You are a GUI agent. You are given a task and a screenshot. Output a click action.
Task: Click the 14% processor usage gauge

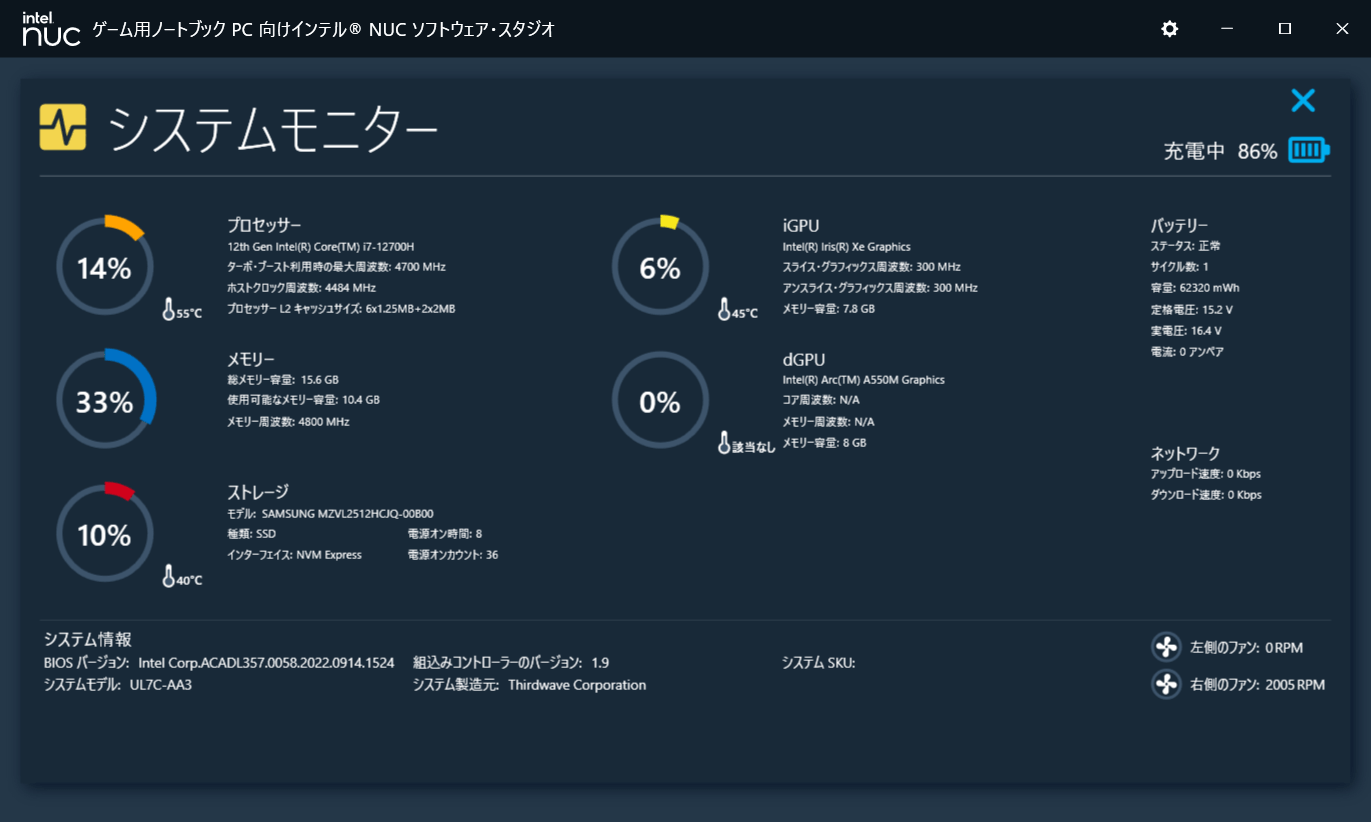(104, 268)
